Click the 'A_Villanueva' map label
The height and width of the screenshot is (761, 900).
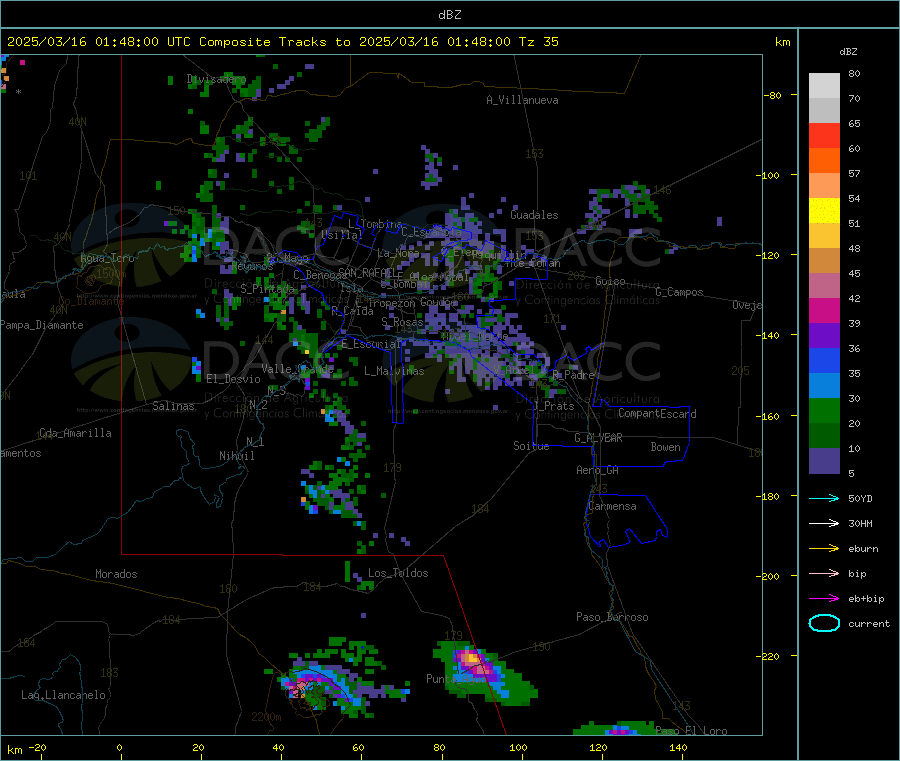(522, 100)
